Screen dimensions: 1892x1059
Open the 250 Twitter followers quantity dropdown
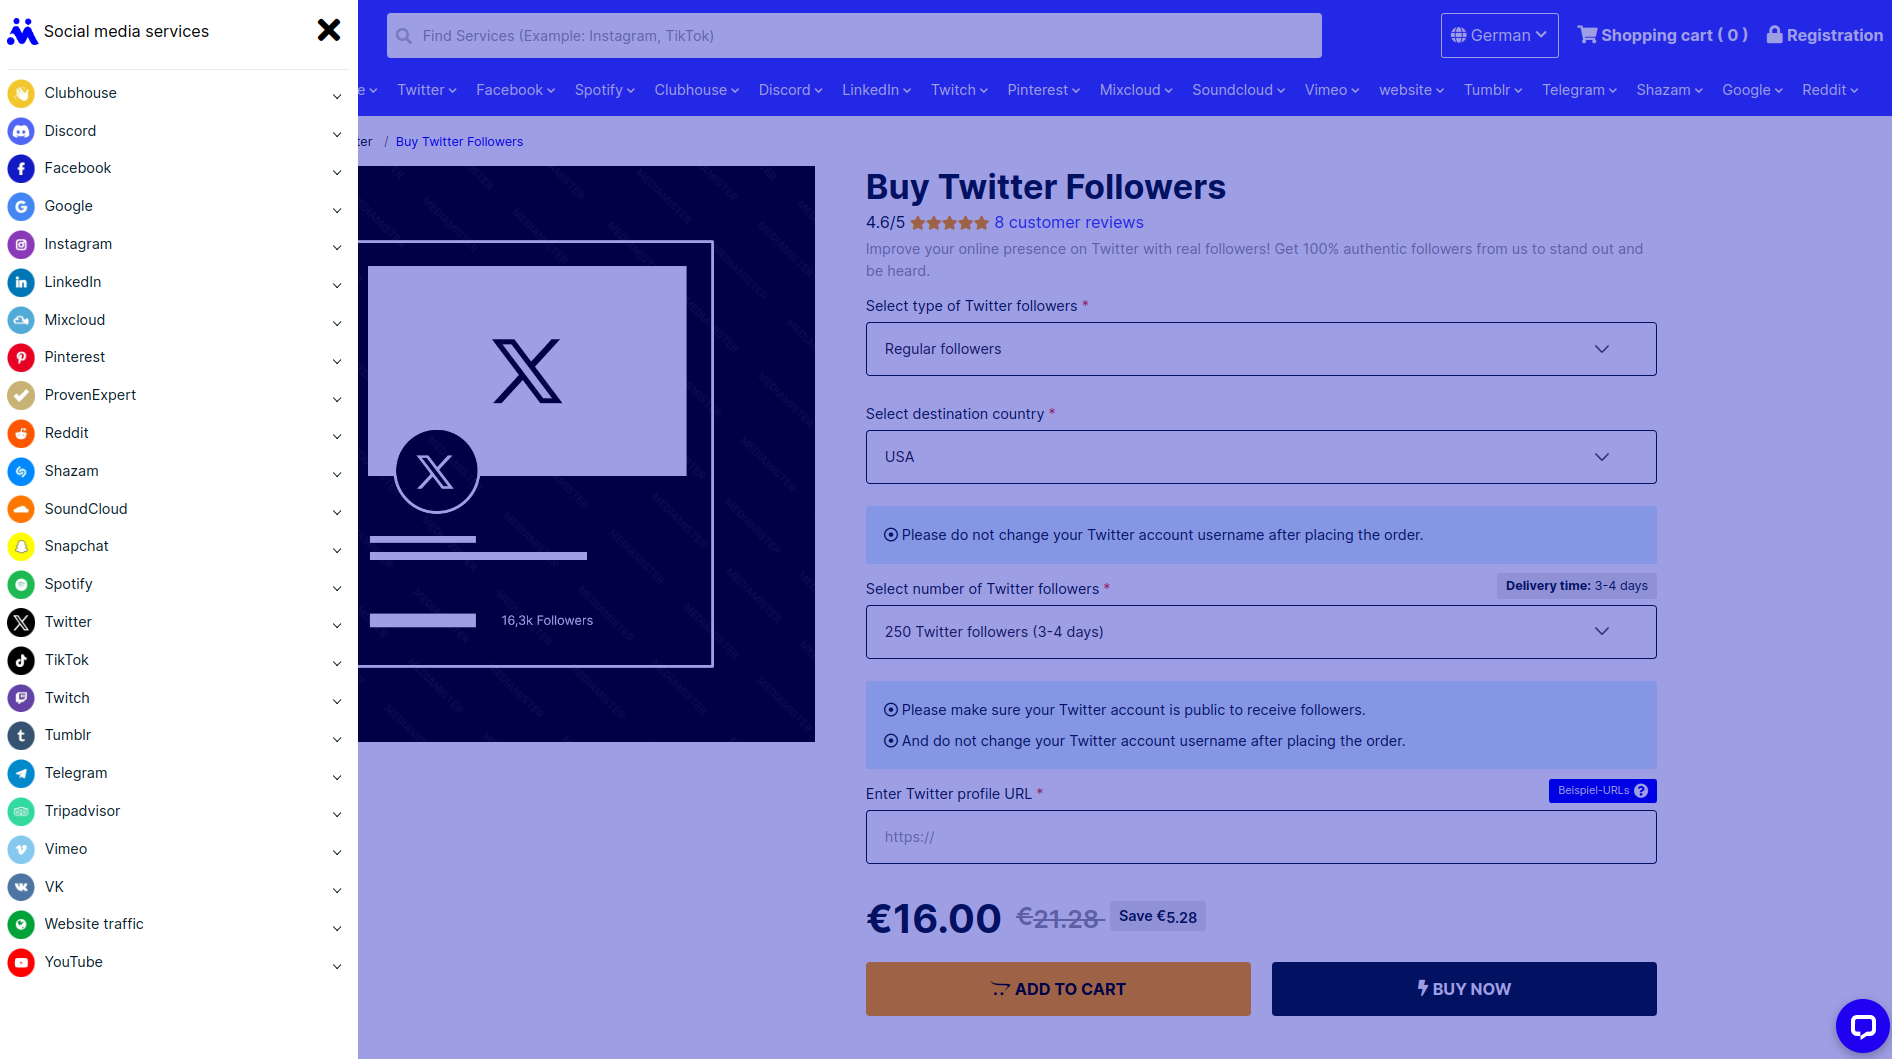[x=1261, y=632]
